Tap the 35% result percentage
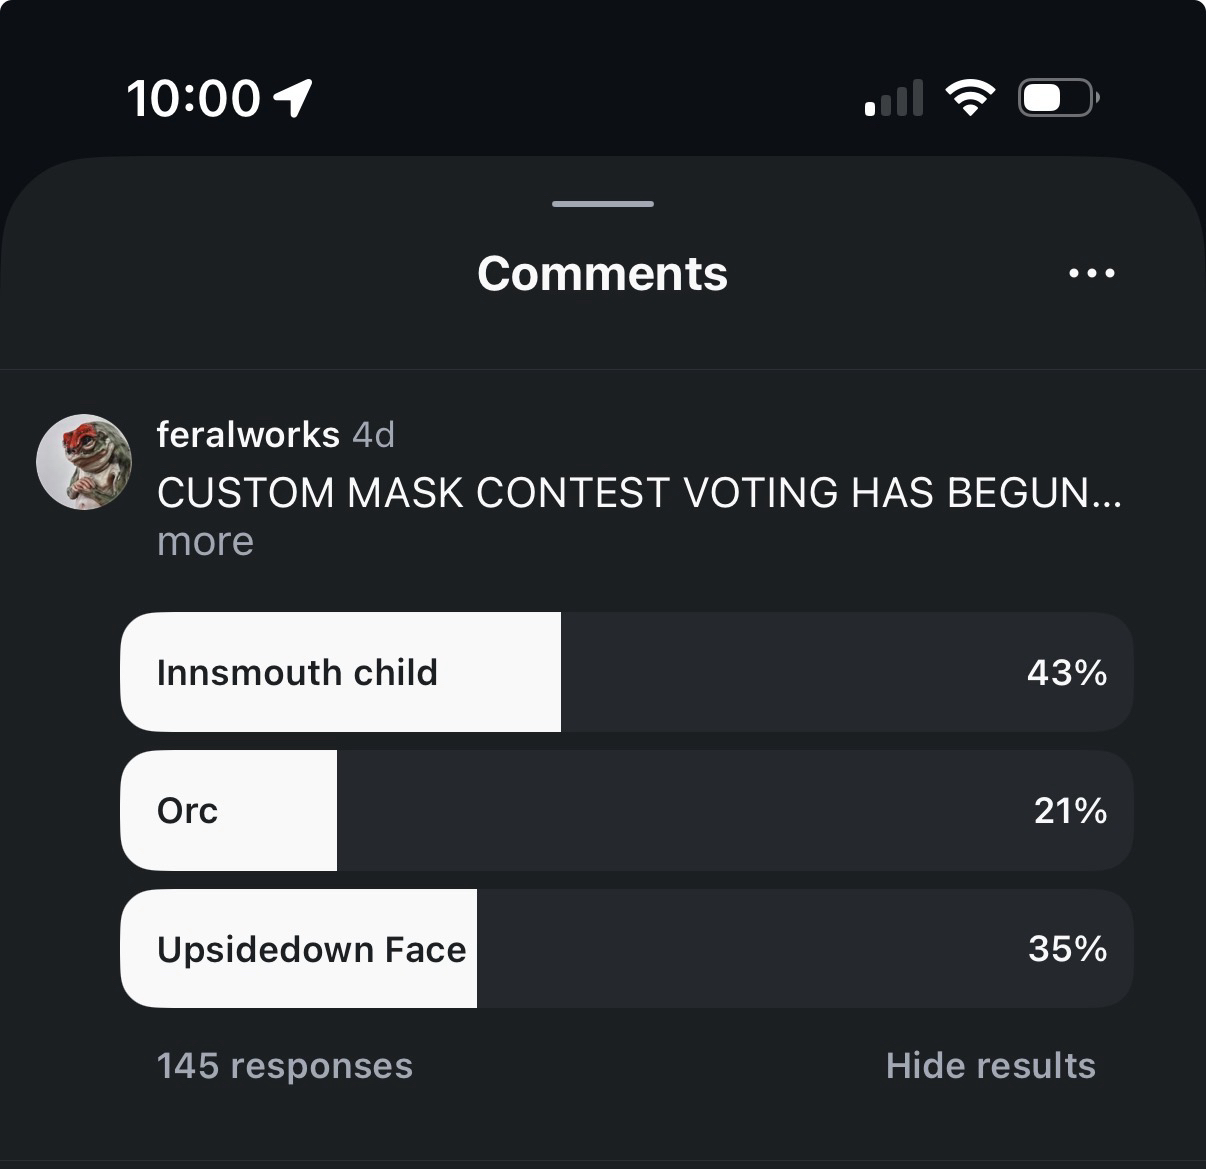1206x1169 pixels. coord(1067,949)
